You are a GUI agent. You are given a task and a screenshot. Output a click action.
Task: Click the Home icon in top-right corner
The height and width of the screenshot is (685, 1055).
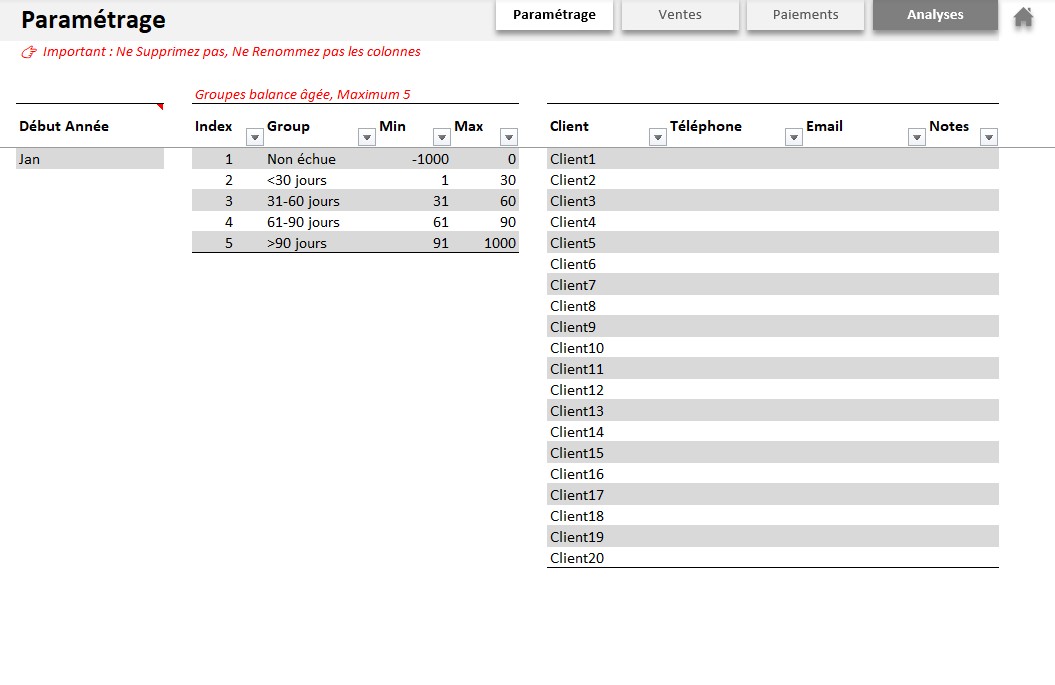pos(1023,17)
